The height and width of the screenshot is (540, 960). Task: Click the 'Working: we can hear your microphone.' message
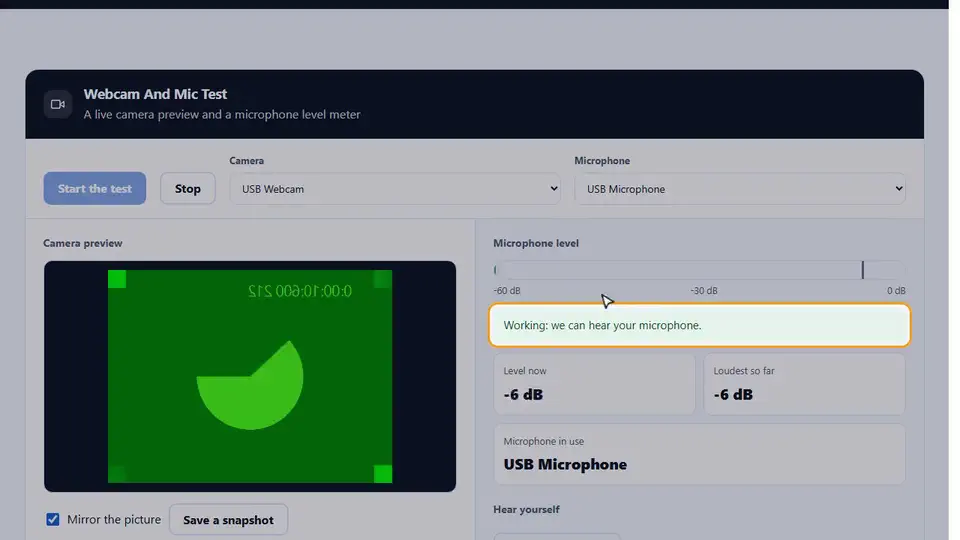point(699,325)
